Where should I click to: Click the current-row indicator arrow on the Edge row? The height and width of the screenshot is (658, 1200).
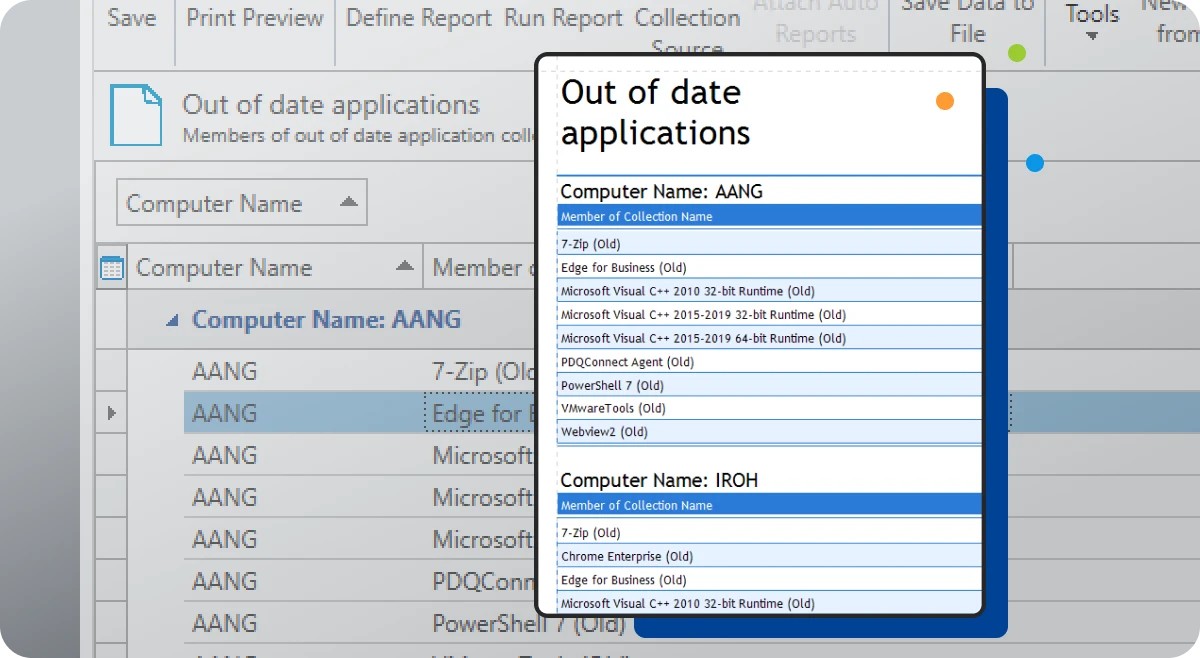(x=111, y=413)
